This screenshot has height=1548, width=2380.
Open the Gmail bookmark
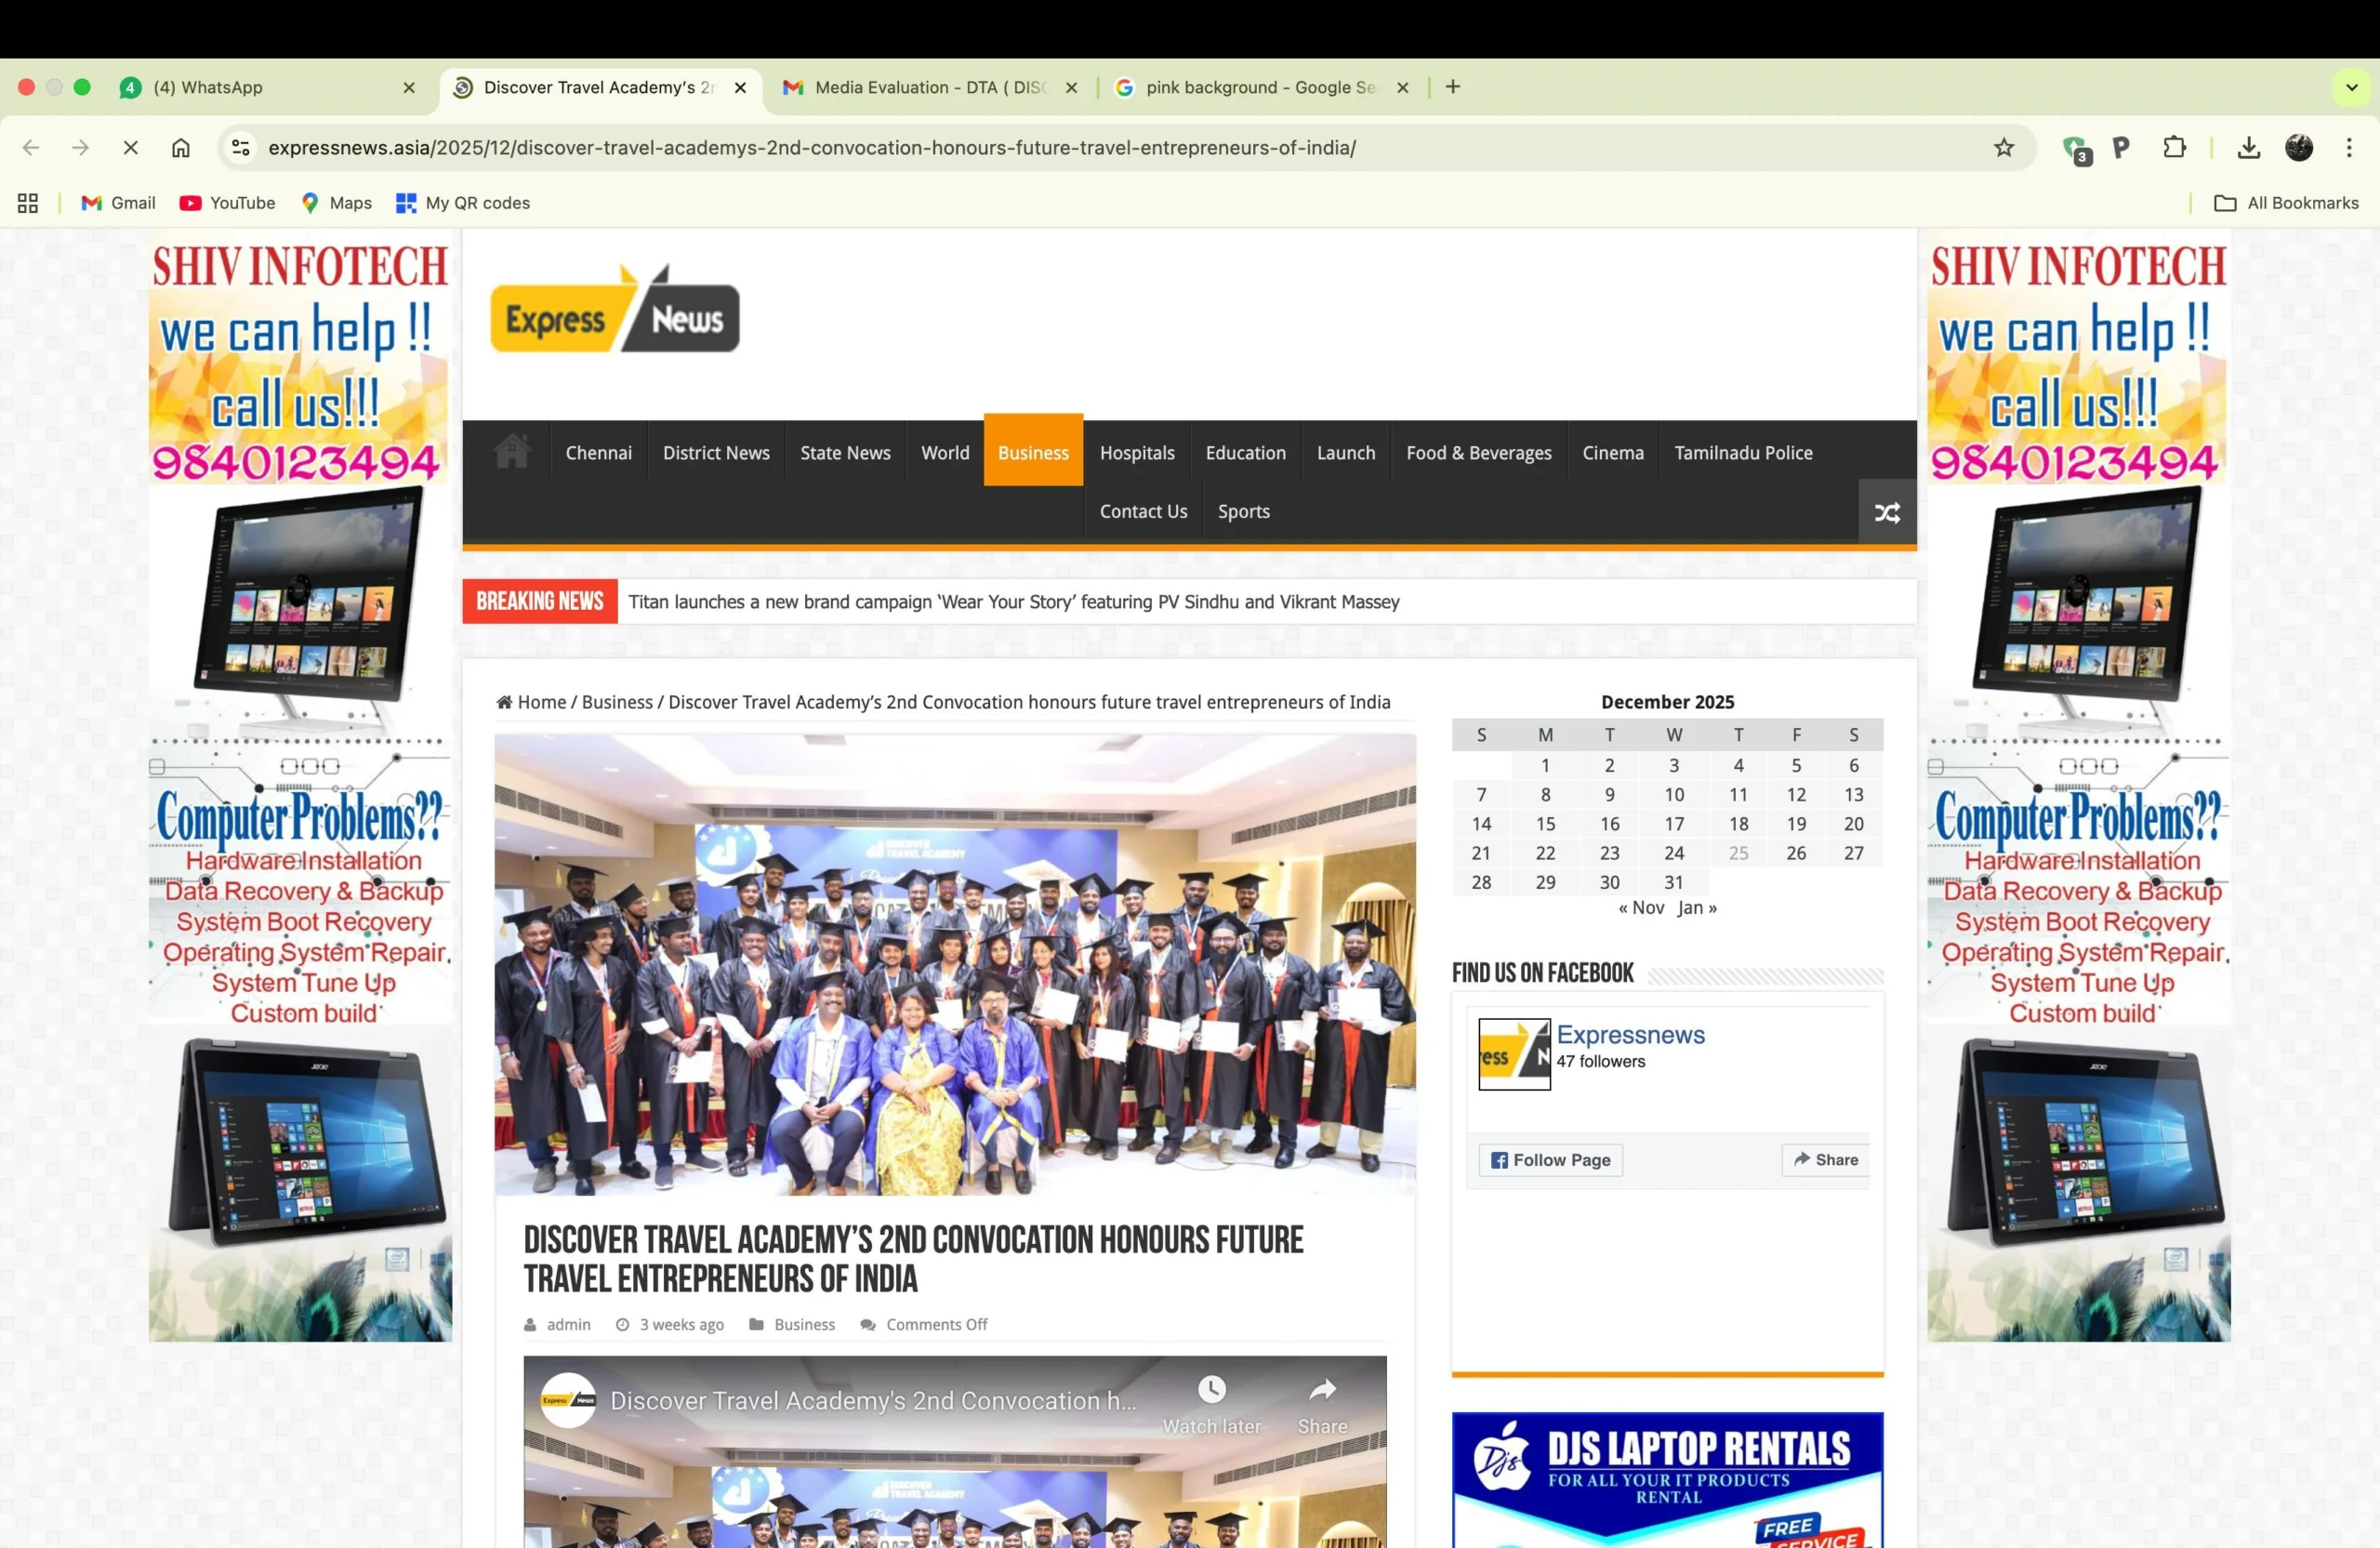pos(118,203)
